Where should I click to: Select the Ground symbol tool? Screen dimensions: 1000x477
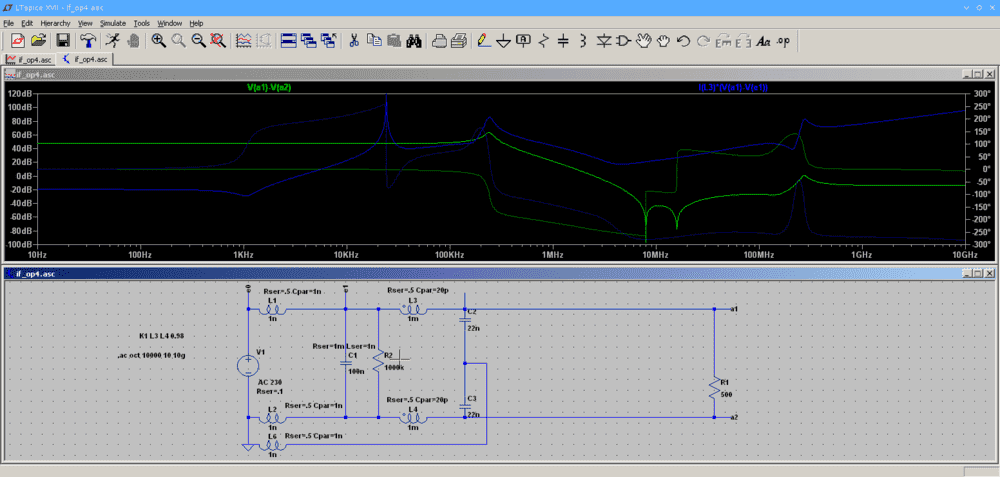(503, 41)
